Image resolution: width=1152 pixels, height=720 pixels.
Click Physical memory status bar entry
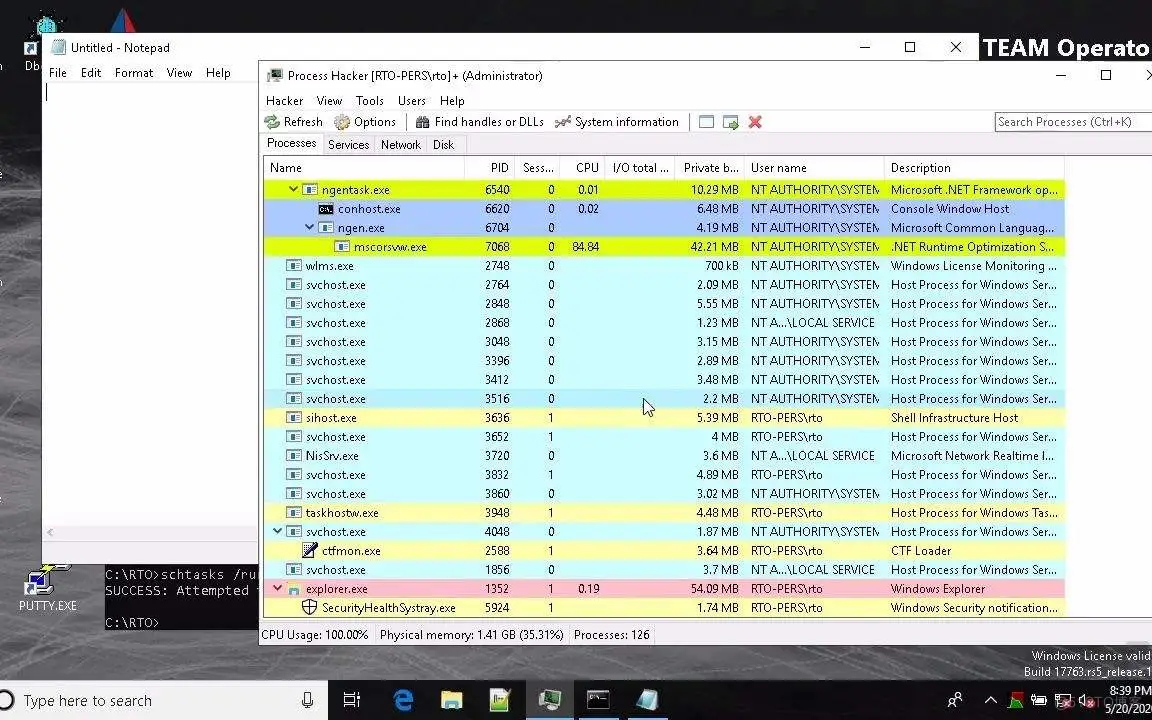472,635
